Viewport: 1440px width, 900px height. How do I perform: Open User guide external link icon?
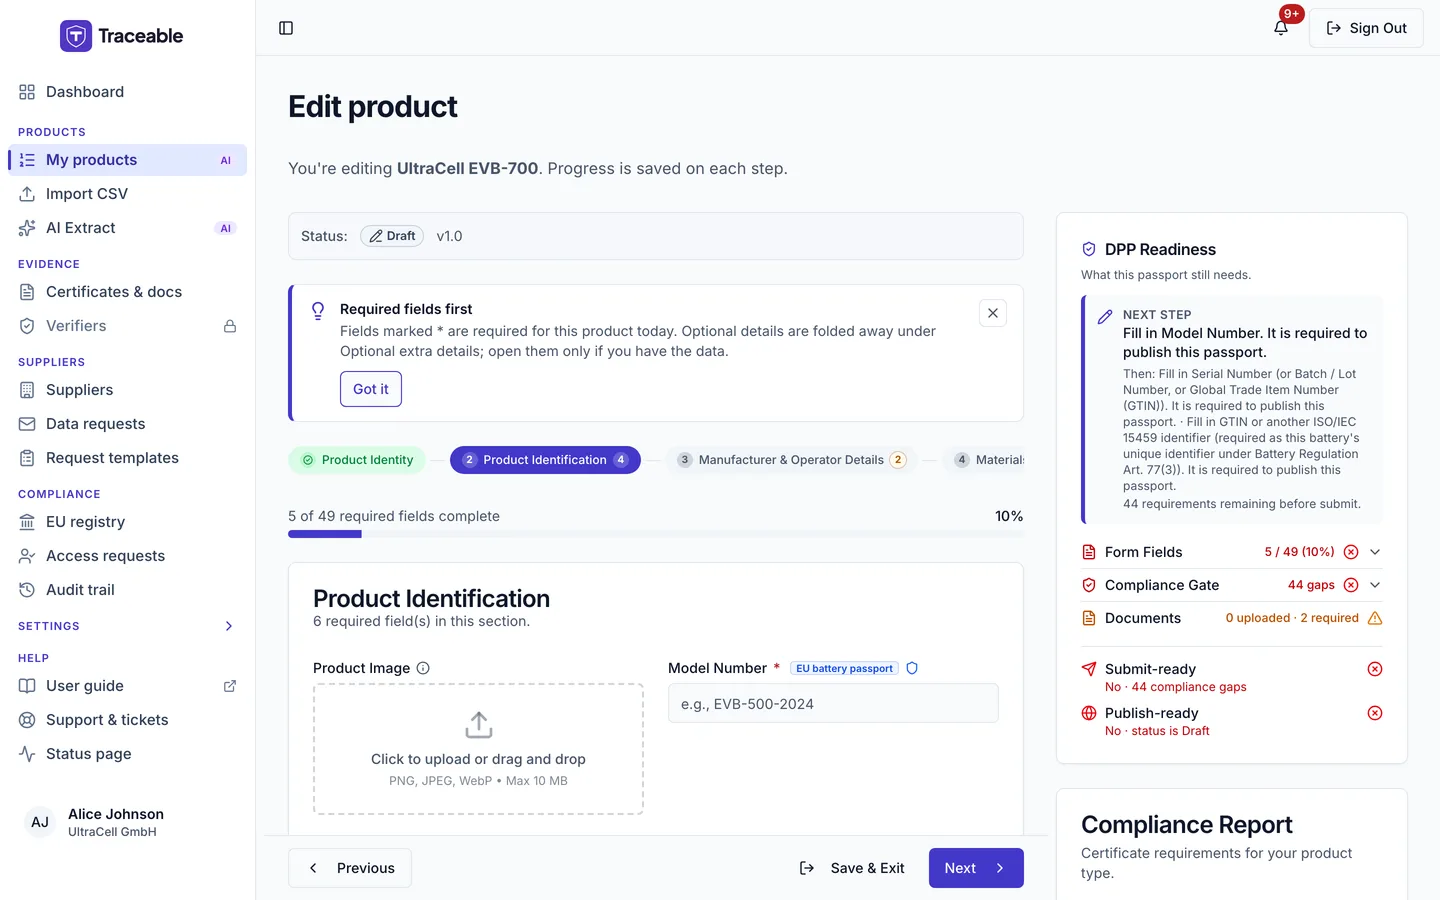pos(230,686)
